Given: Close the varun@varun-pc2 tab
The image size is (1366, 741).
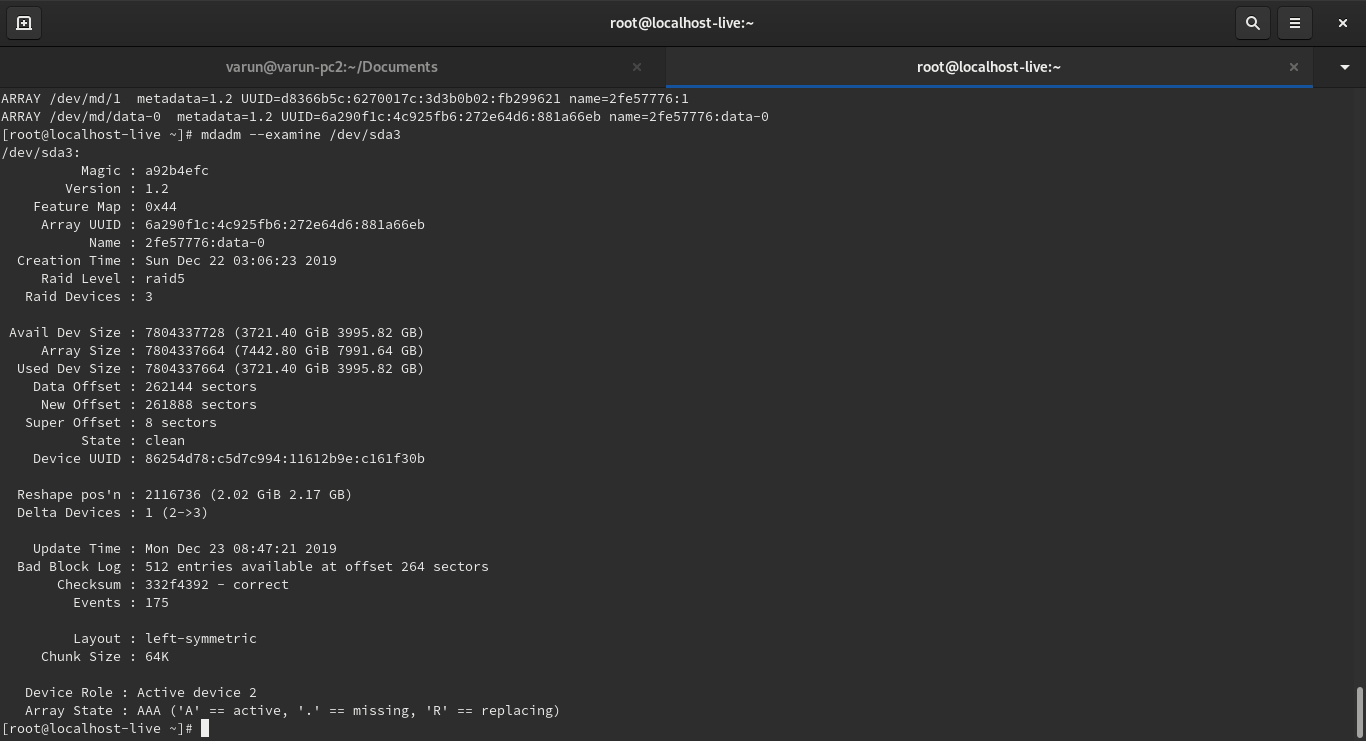Looking at the screenshot, I should pos(637,67).
